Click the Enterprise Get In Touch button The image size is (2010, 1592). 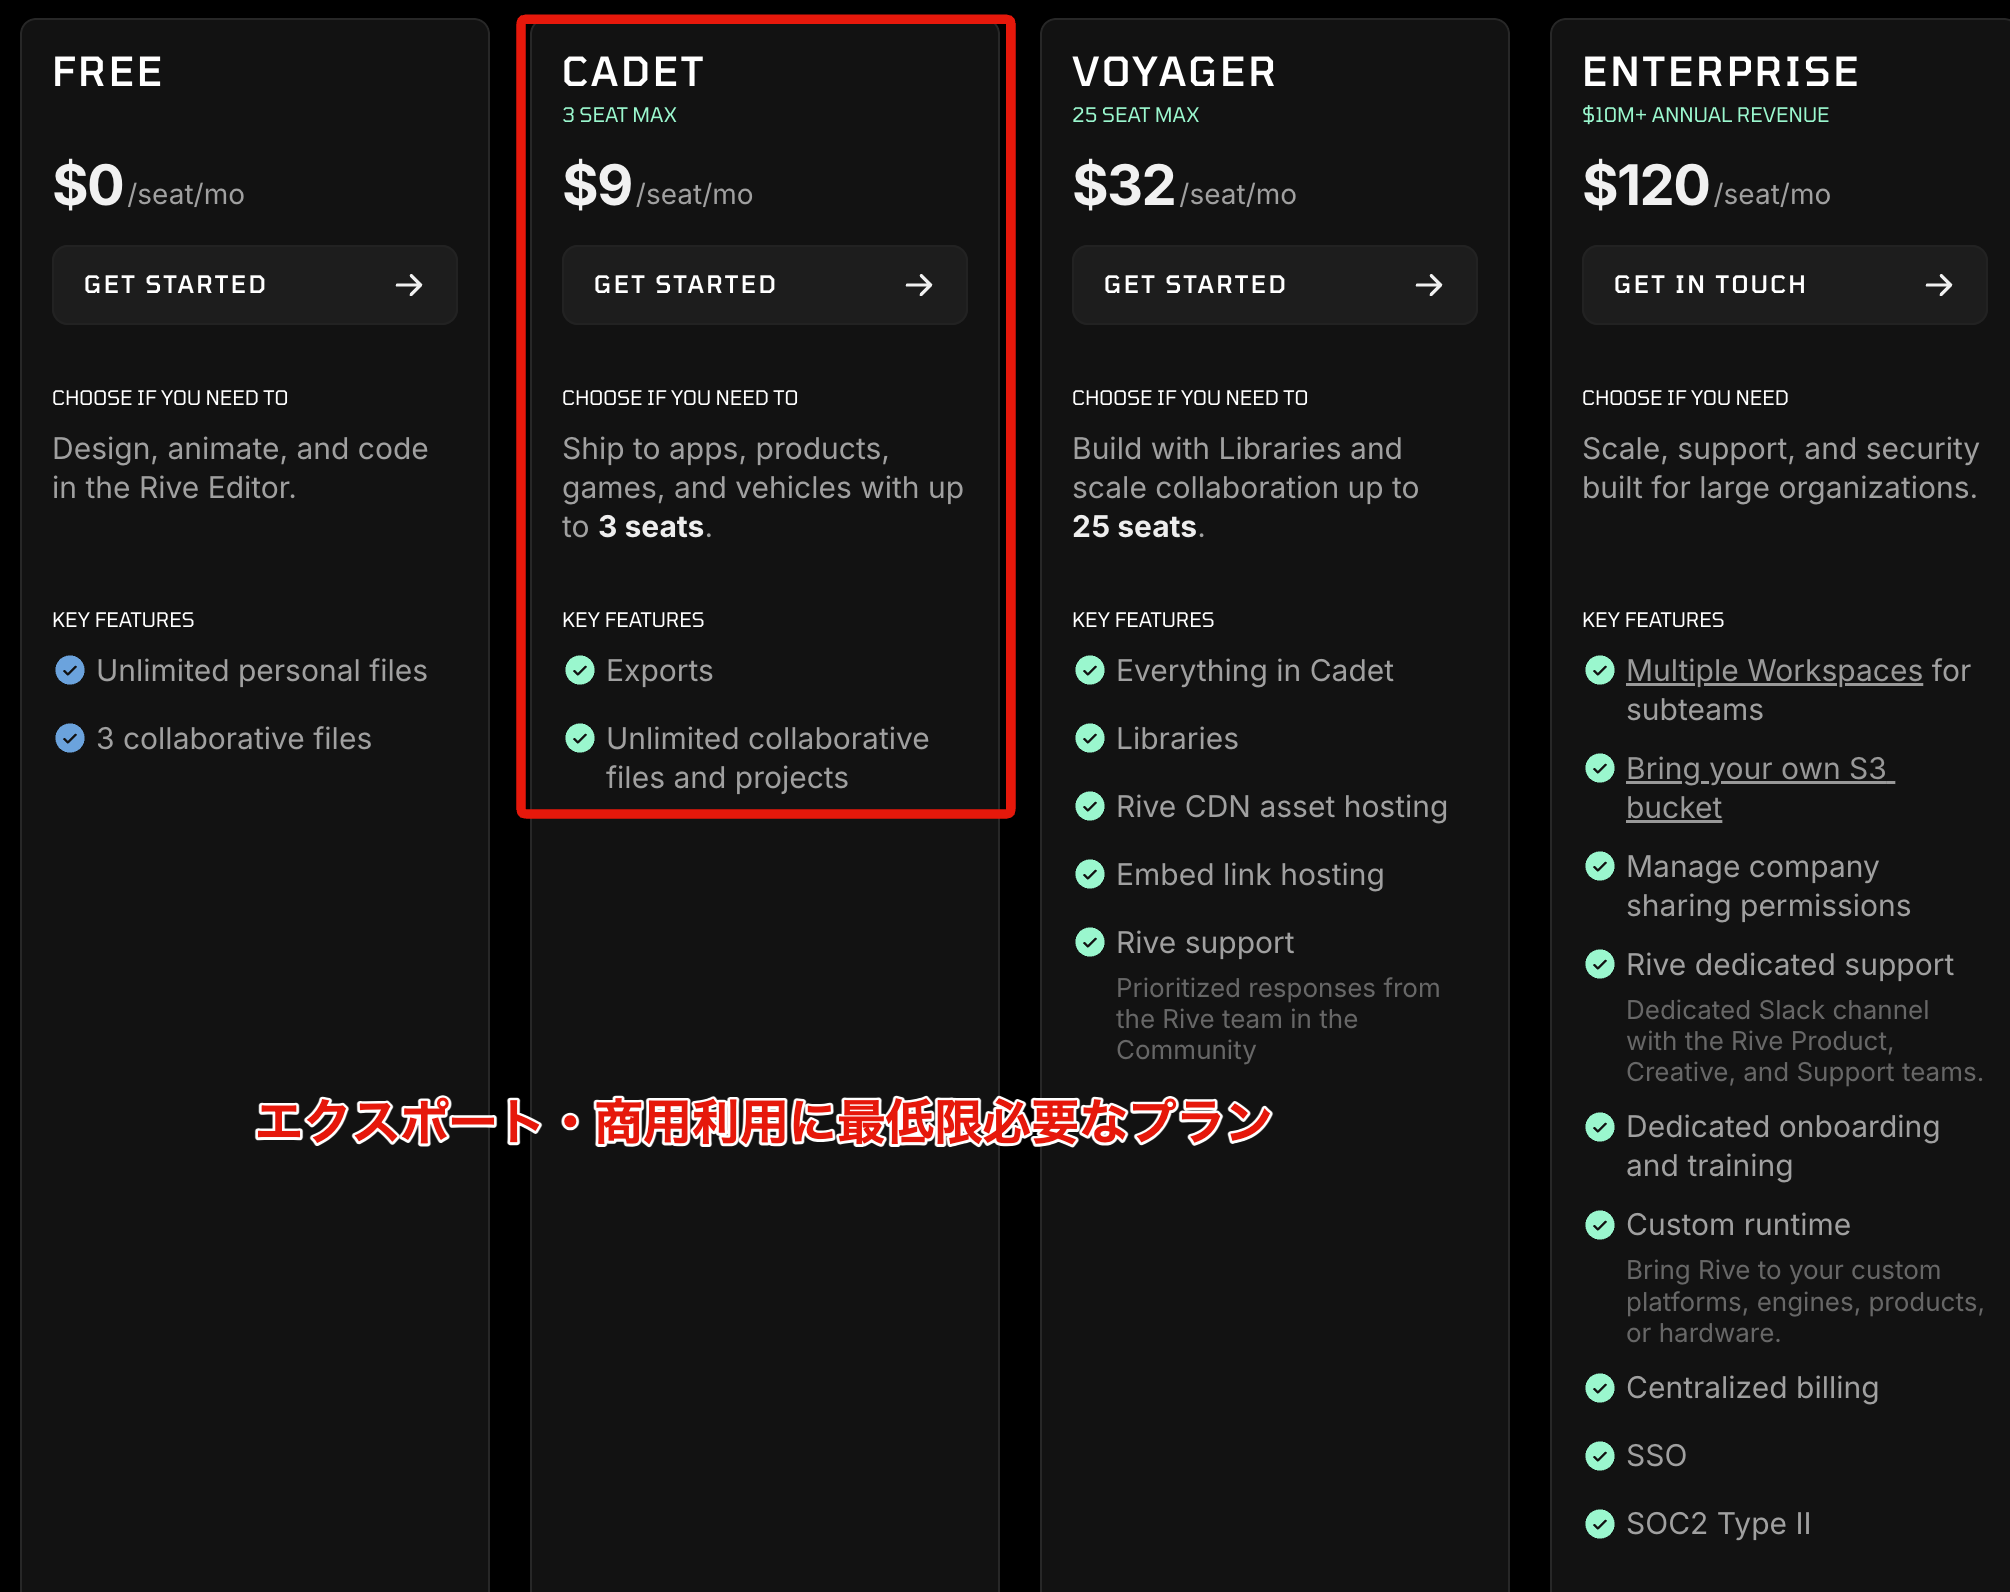coord(1785,285)
